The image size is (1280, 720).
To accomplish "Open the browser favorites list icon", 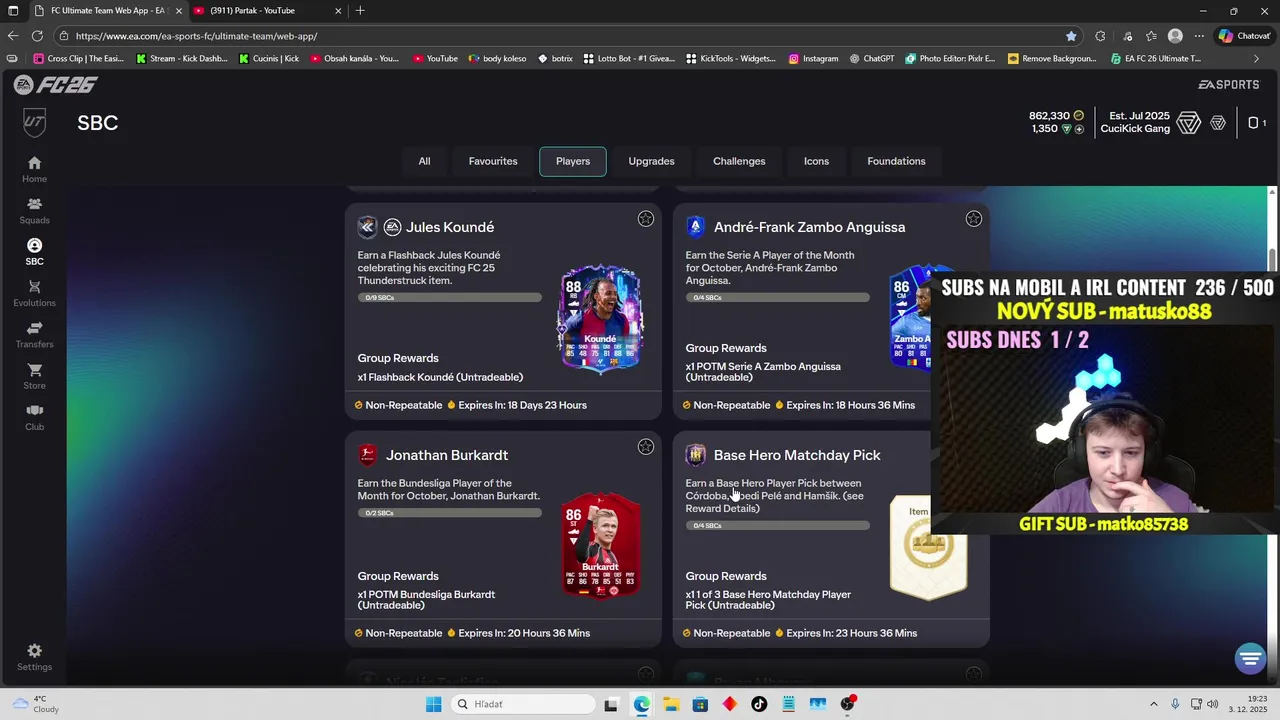I will click(x=1151, y=36).
